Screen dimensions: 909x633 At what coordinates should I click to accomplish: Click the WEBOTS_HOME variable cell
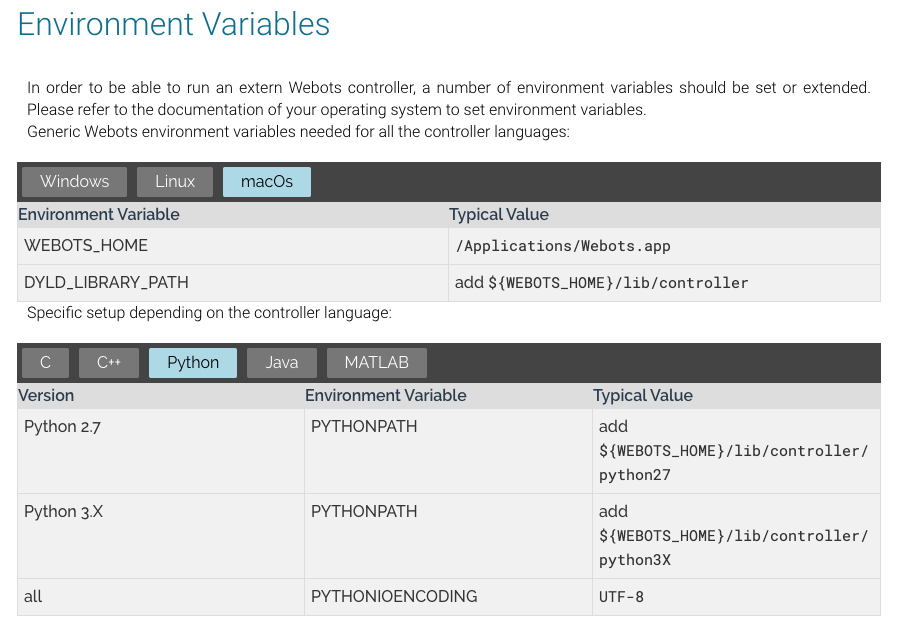click(232, 246)
